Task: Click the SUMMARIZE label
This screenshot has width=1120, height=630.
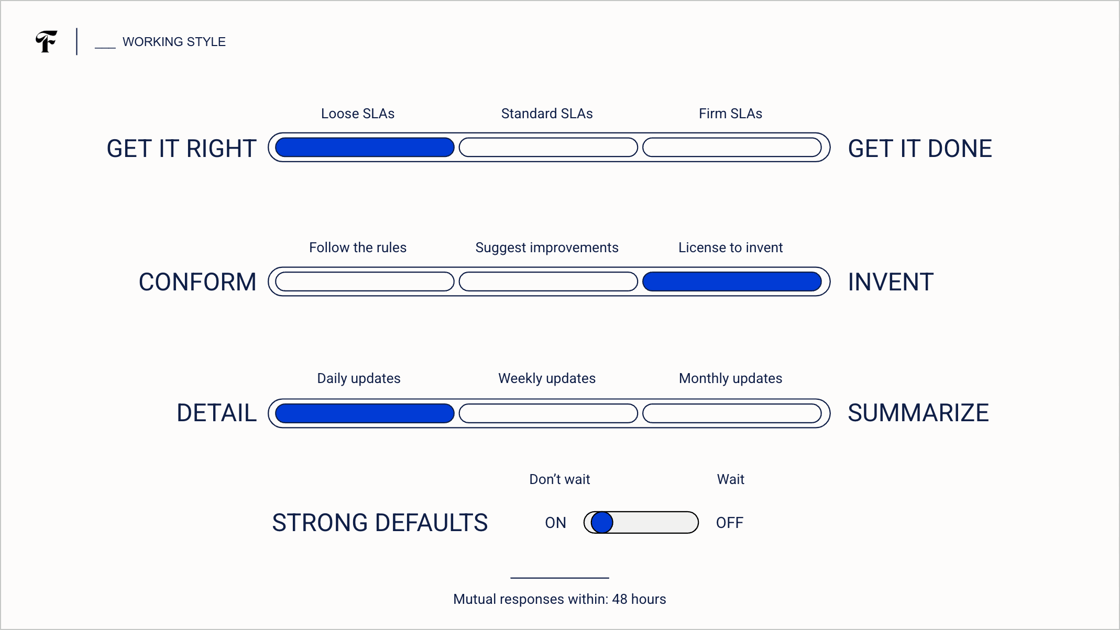Action: point(919,413)
